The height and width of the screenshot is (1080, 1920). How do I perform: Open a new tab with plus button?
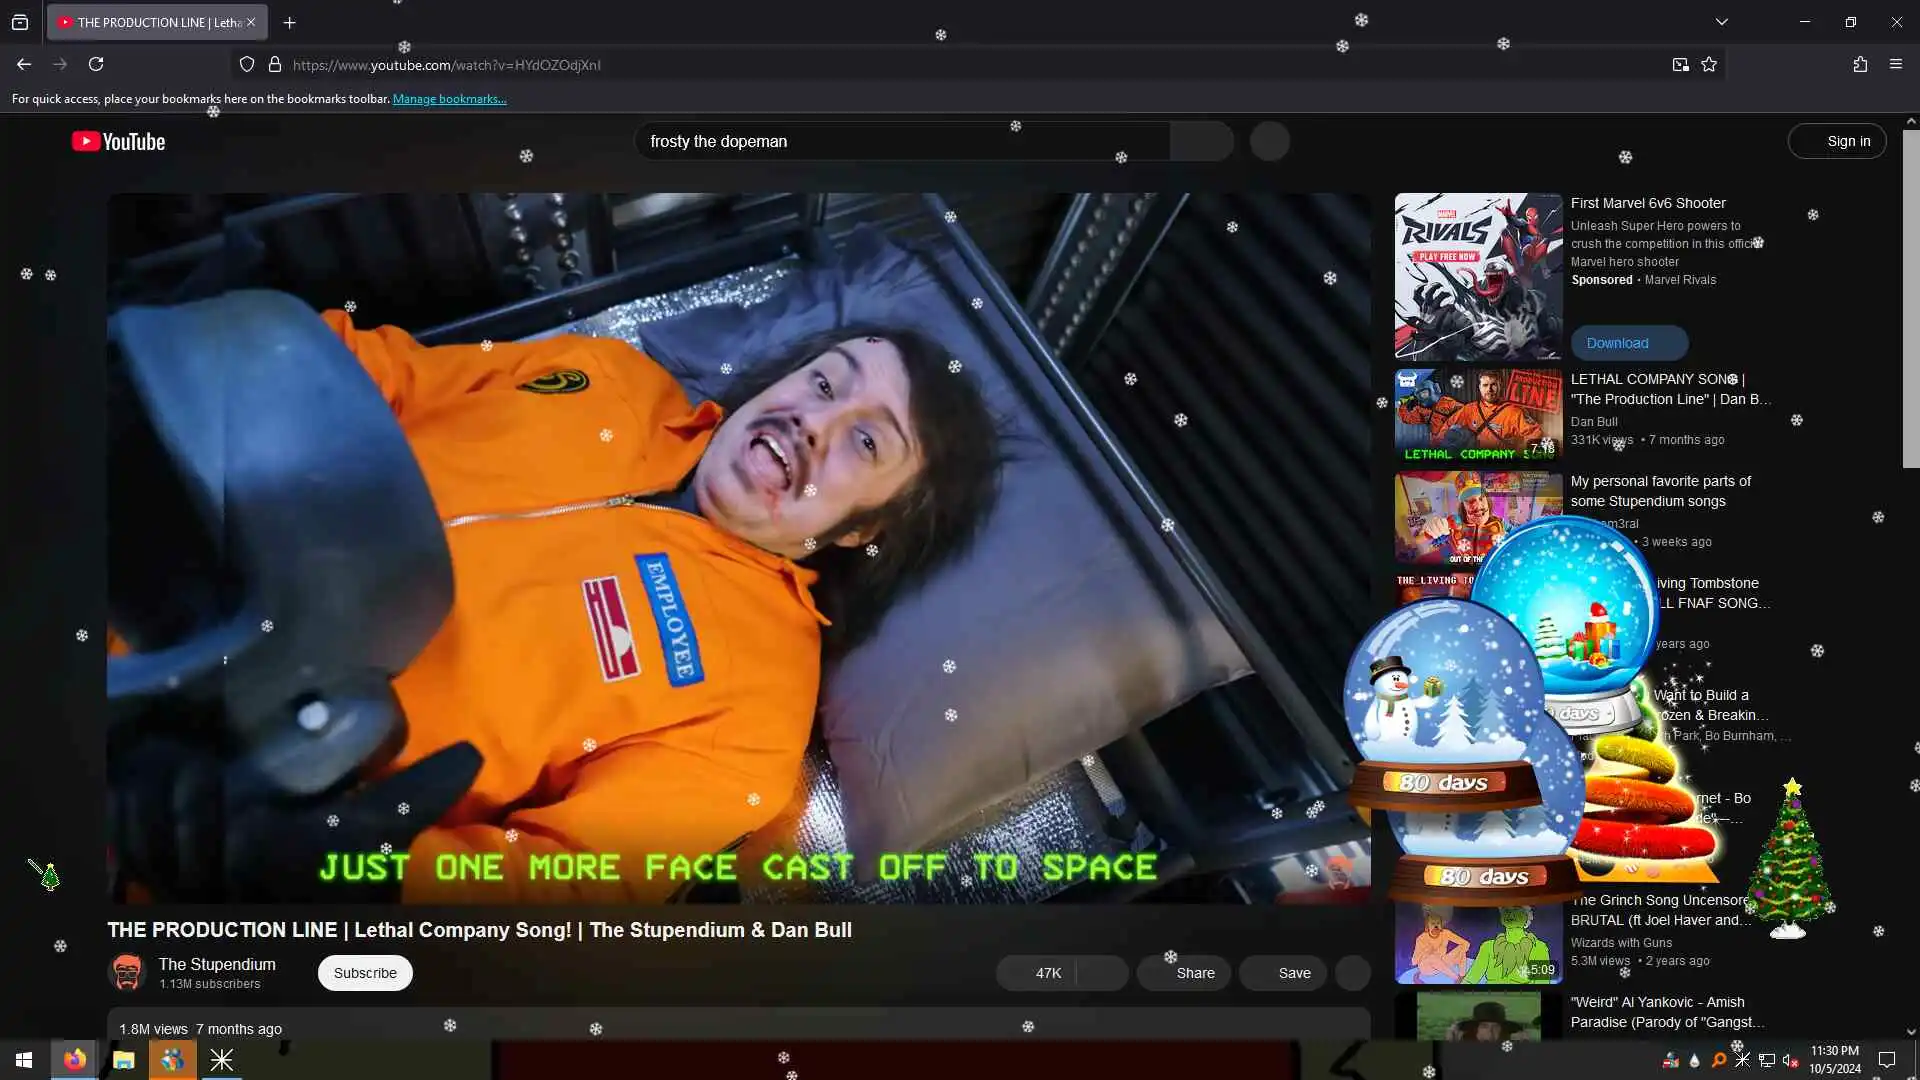coord(289,22)
